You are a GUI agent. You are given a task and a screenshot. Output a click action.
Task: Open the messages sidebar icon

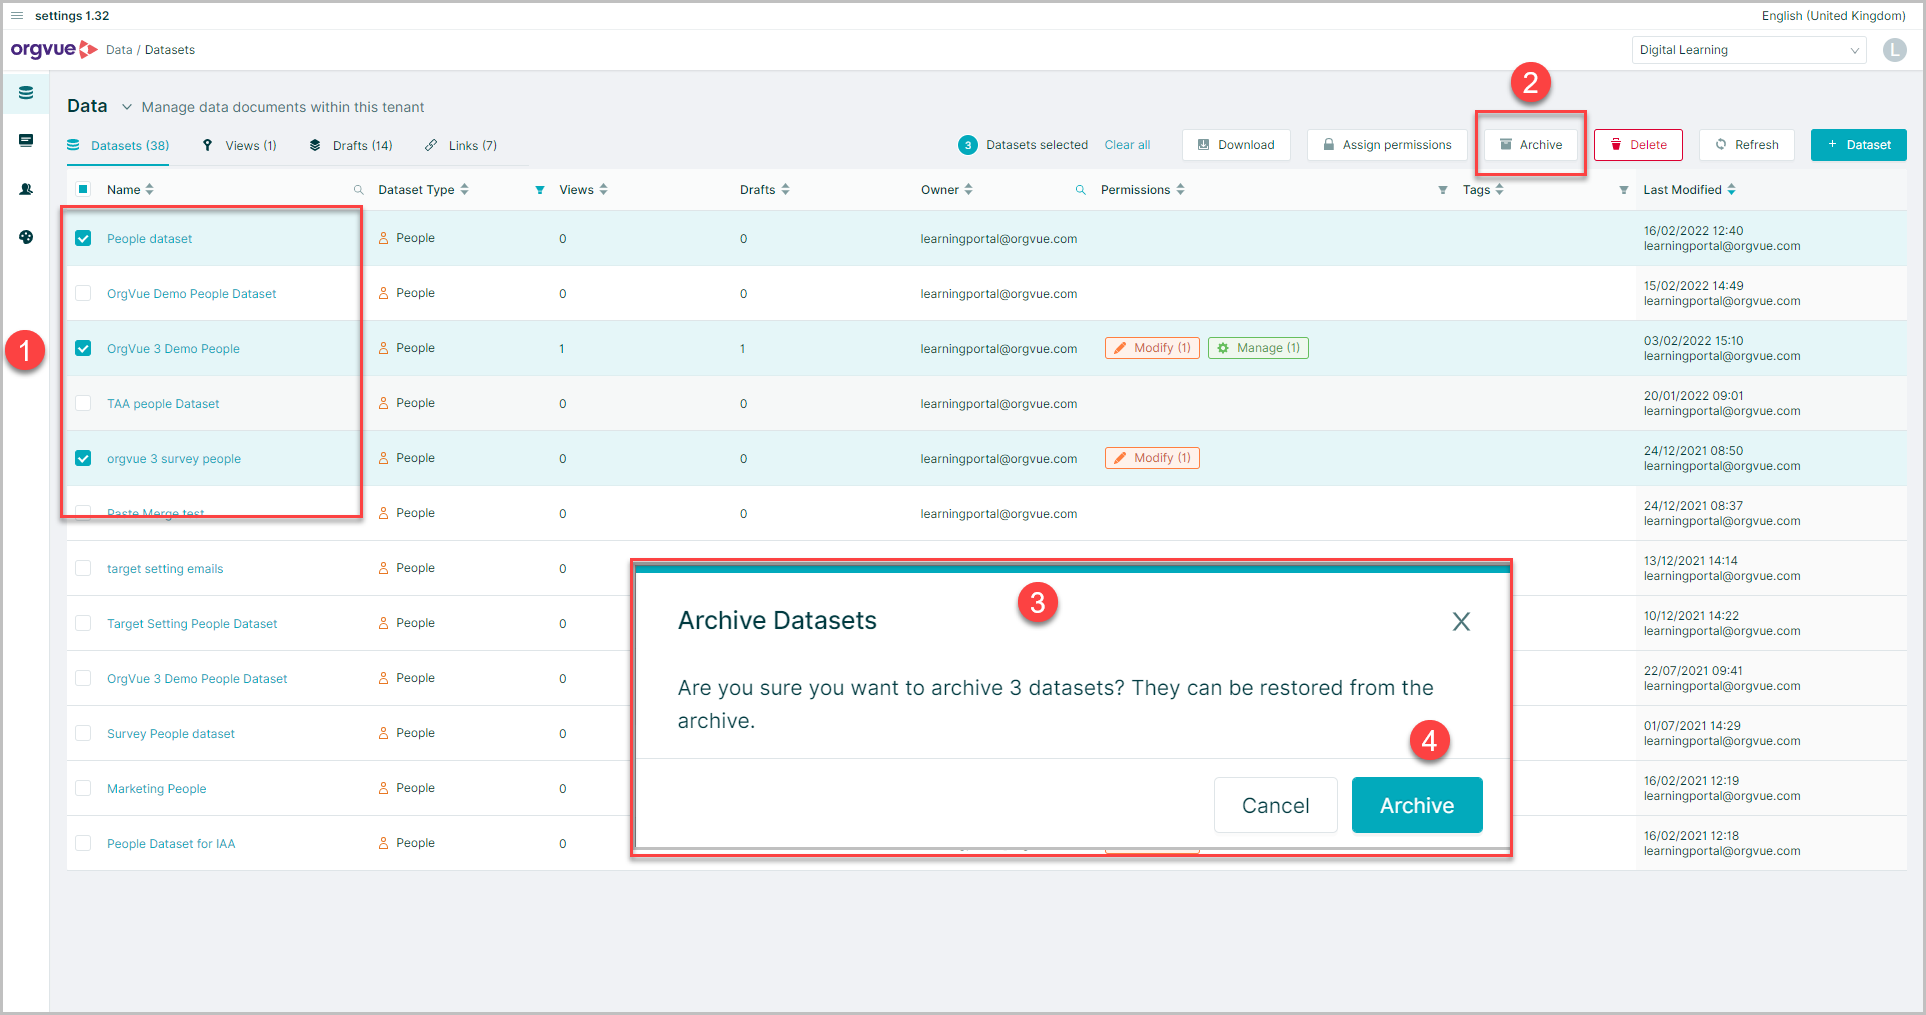click(26, 141)
